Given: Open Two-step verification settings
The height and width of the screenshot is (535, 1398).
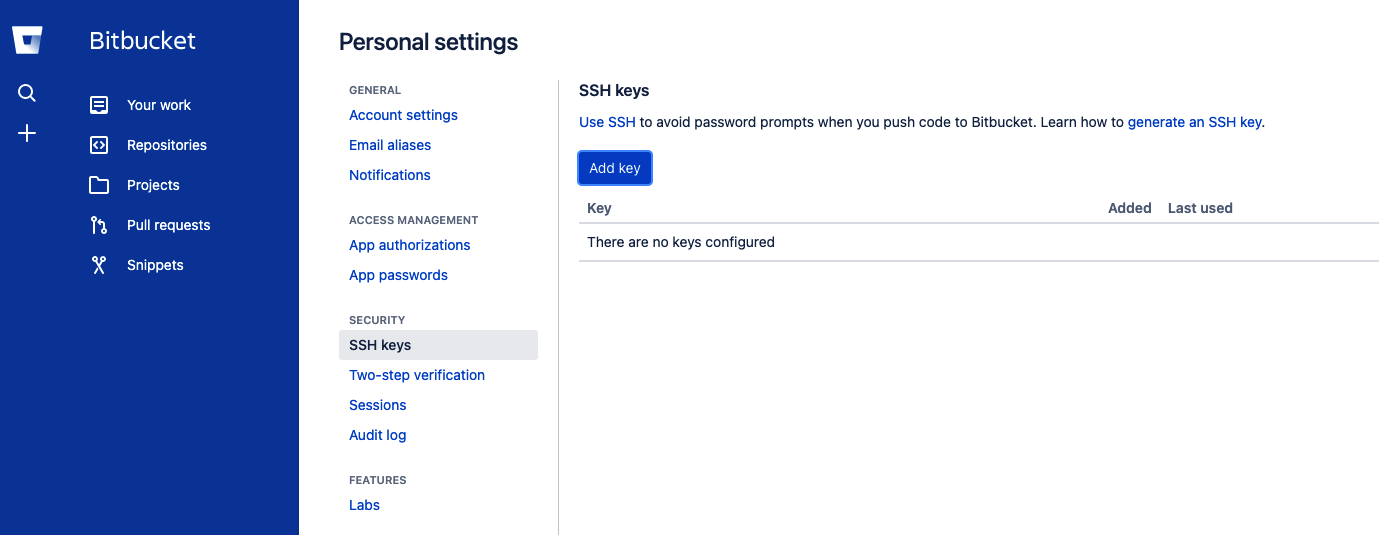Looking at the screenshot, I should click(x=416, y=375).
